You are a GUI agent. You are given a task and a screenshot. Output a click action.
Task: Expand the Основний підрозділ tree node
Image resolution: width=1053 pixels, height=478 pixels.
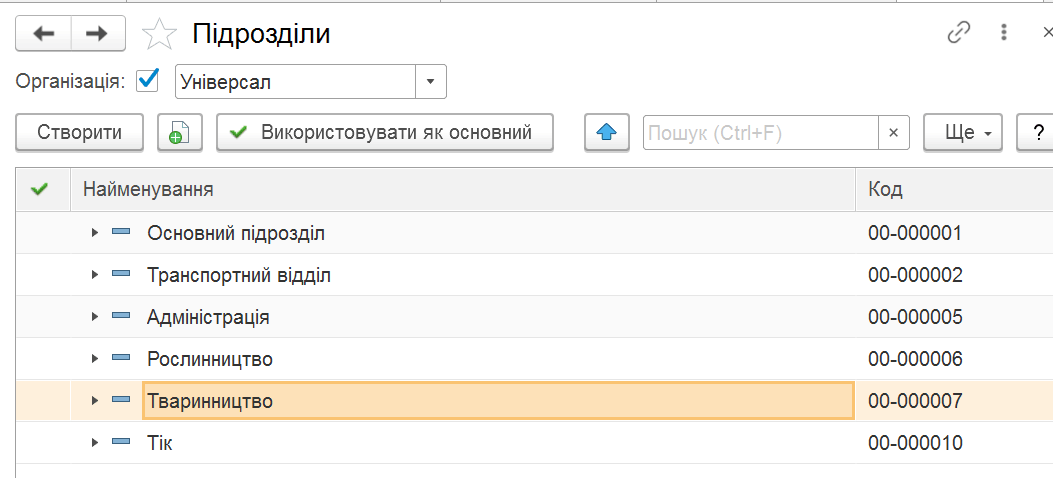[95, 232]
